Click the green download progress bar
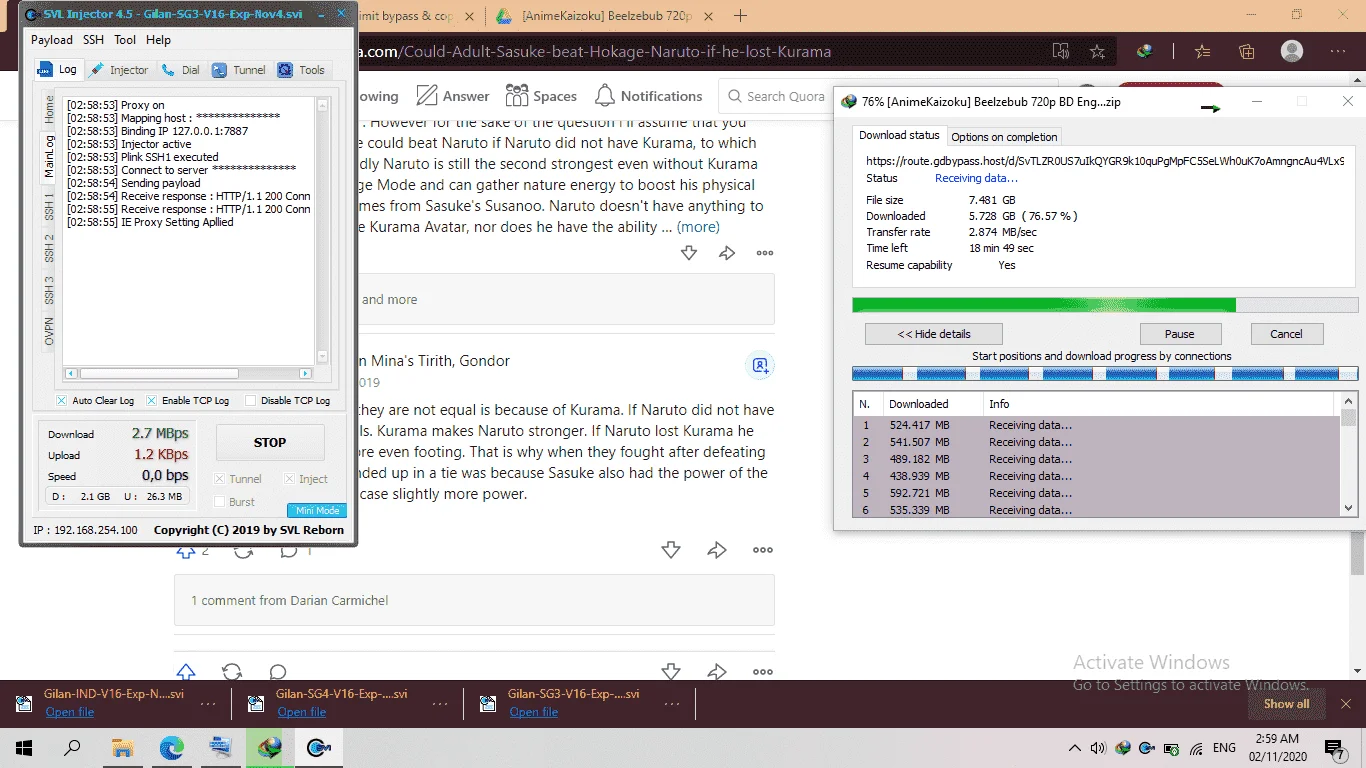The image size is (1366, 768). pos(1105,305)
